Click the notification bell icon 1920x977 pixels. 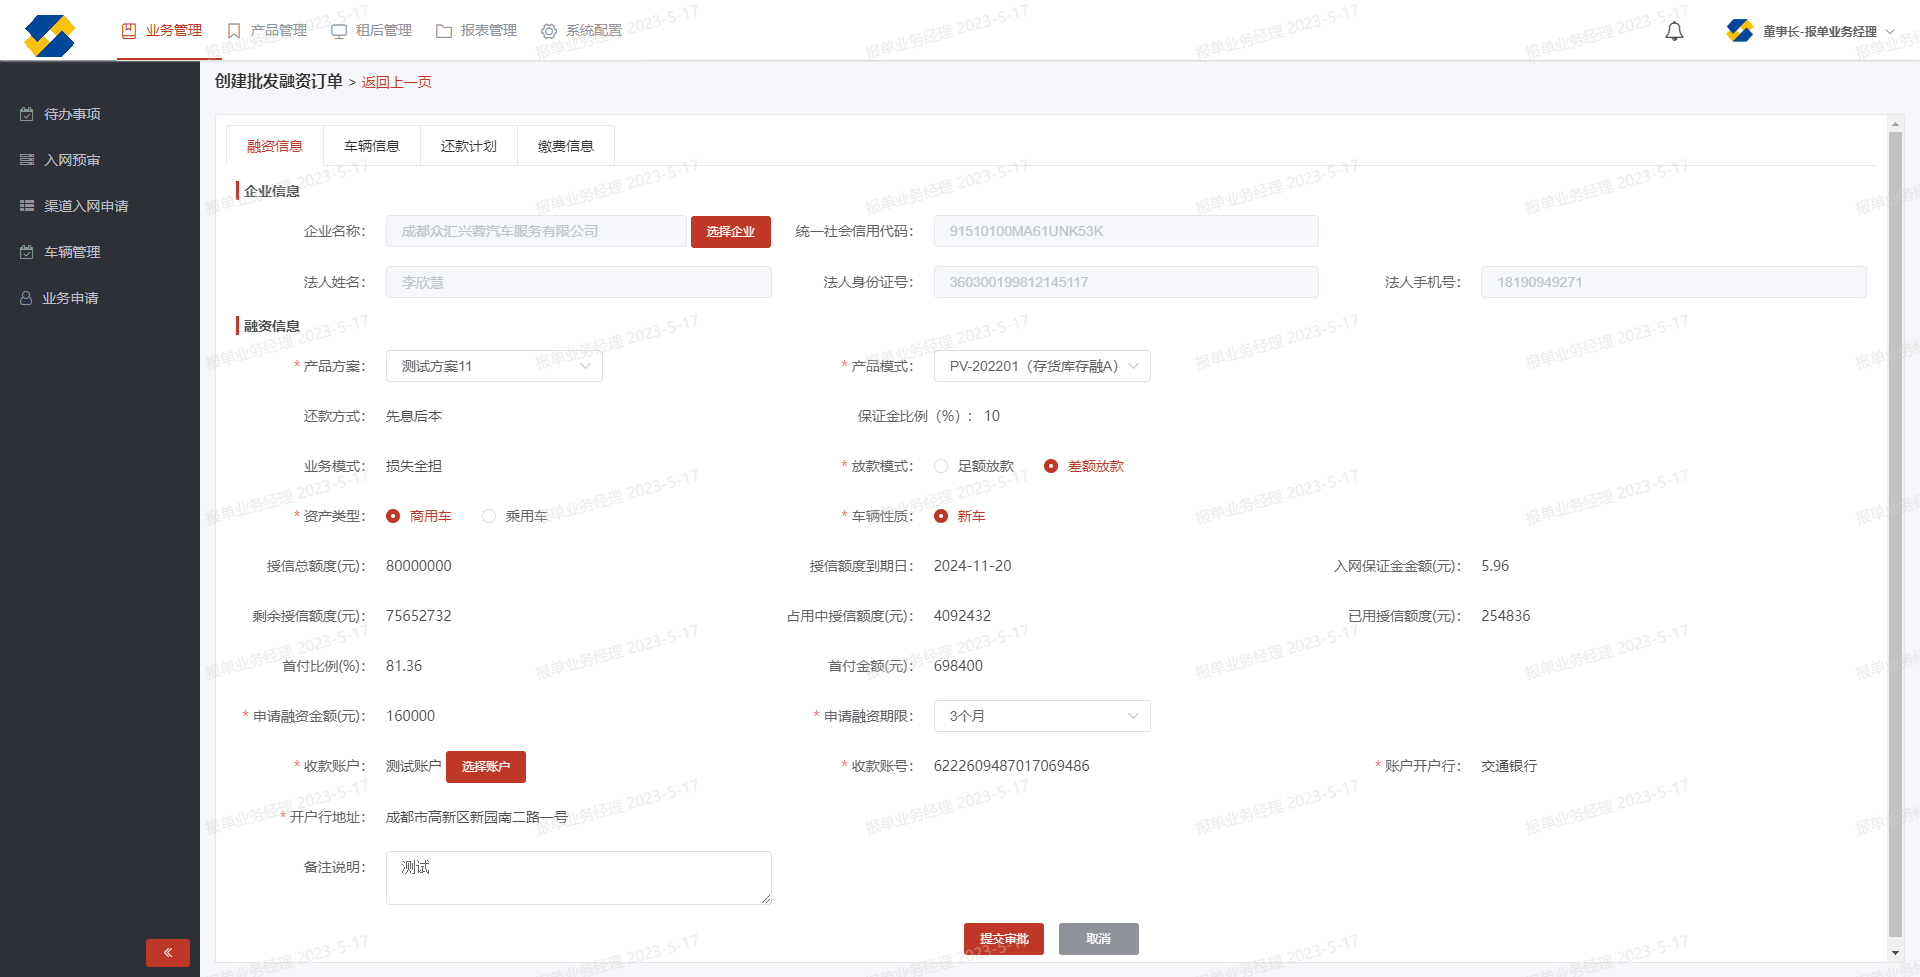coord(1674,31)
